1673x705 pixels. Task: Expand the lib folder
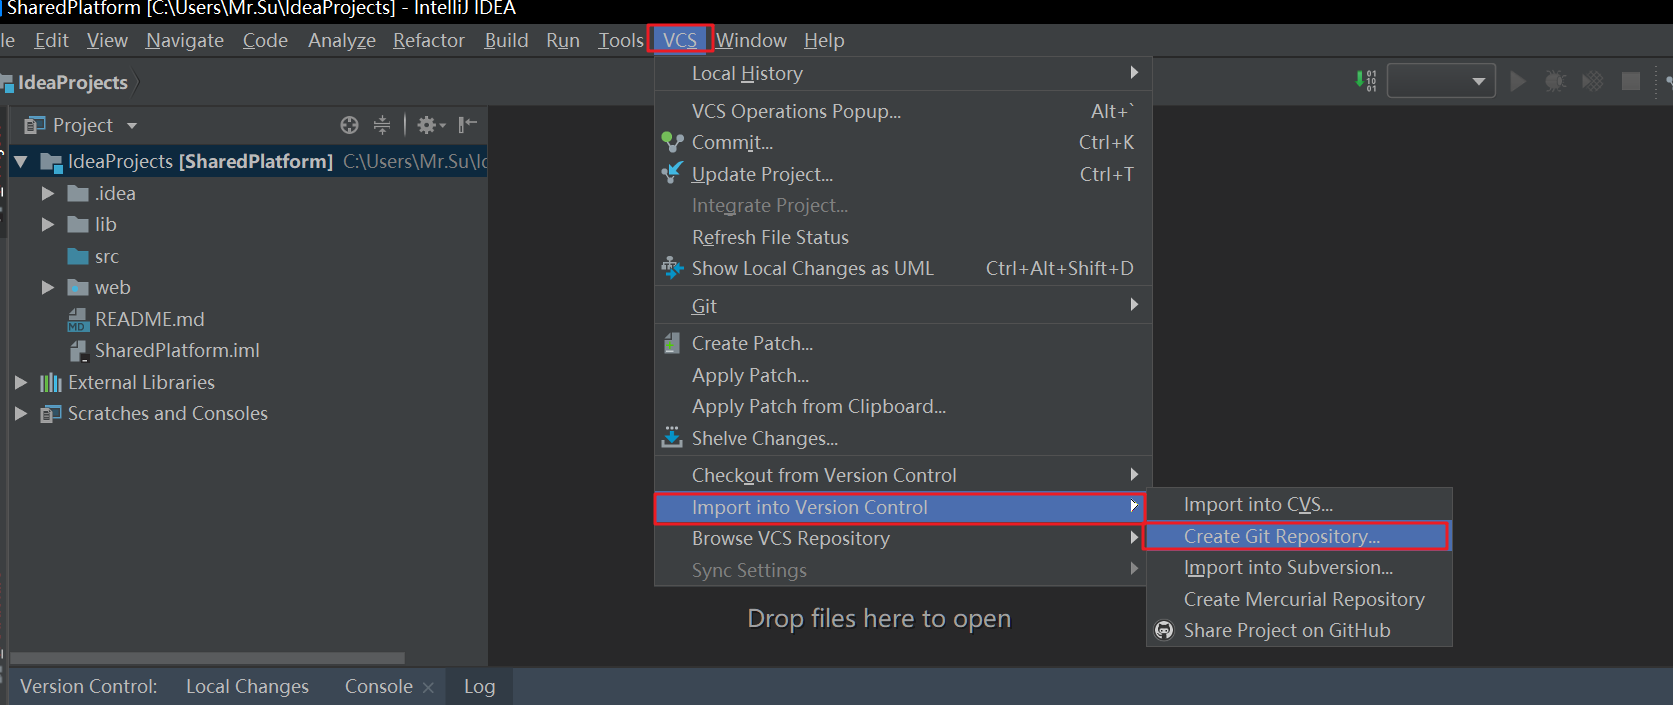47,225
